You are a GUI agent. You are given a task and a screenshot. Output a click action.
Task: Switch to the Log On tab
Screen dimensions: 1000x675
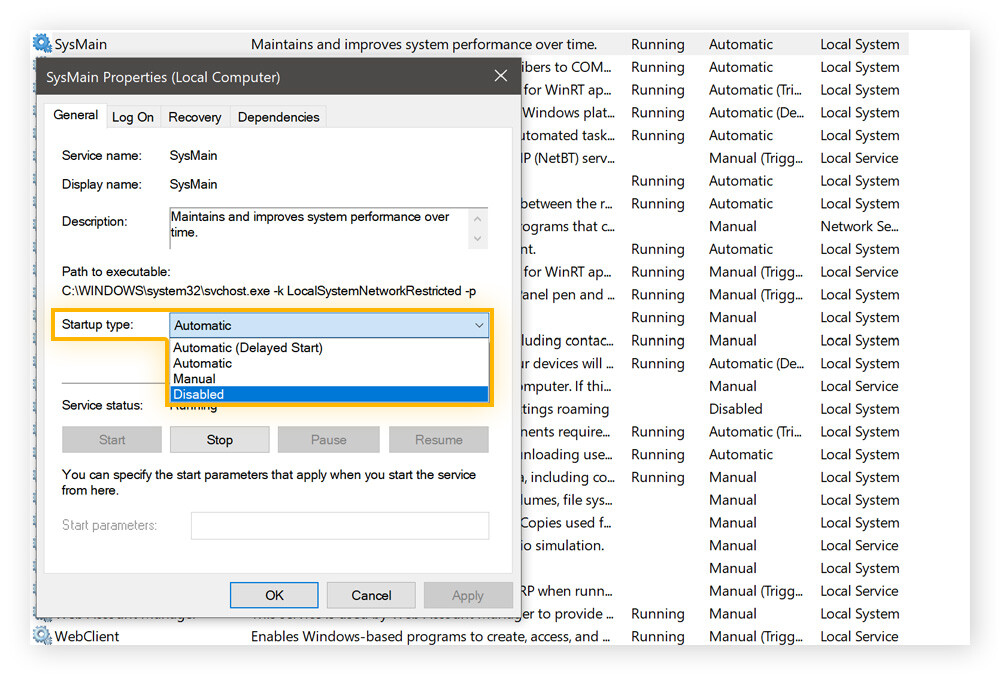click(x=133, y=116)
